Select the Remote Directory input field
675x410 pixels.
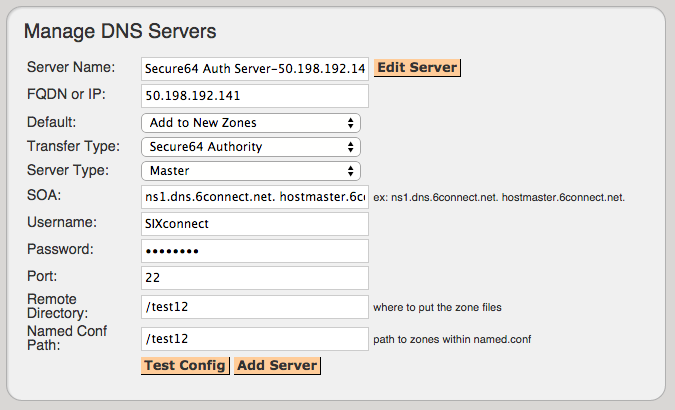click(255, 307)
